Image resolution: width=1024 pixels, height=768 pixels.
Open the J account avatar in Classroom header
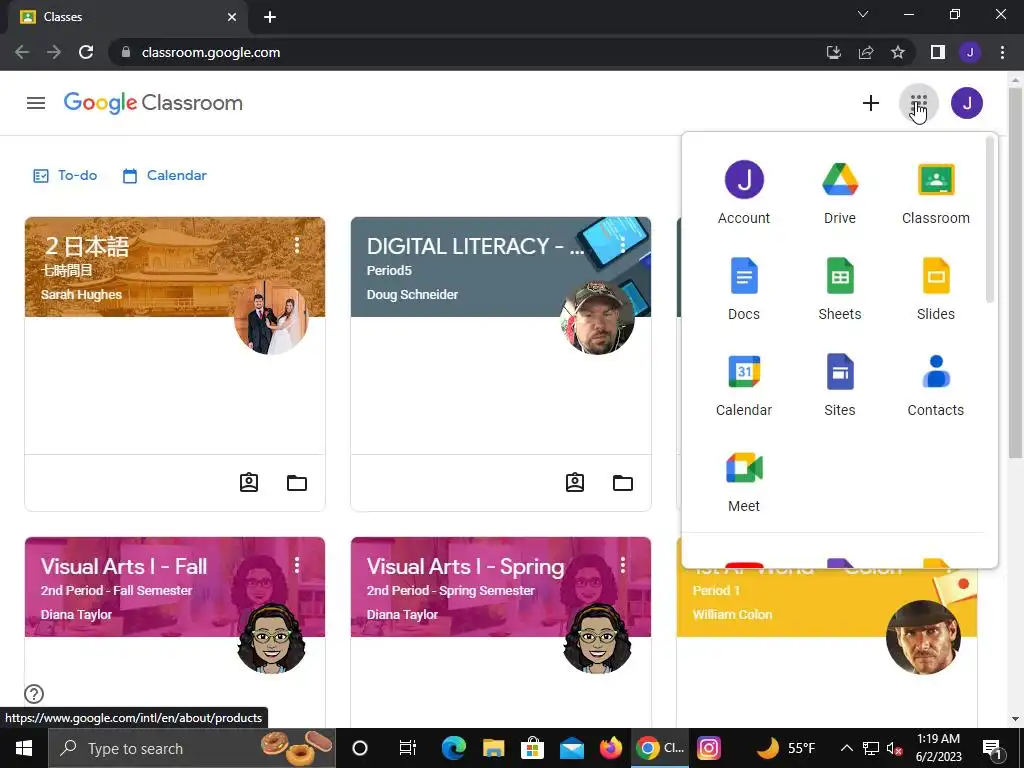click(967, 103)
